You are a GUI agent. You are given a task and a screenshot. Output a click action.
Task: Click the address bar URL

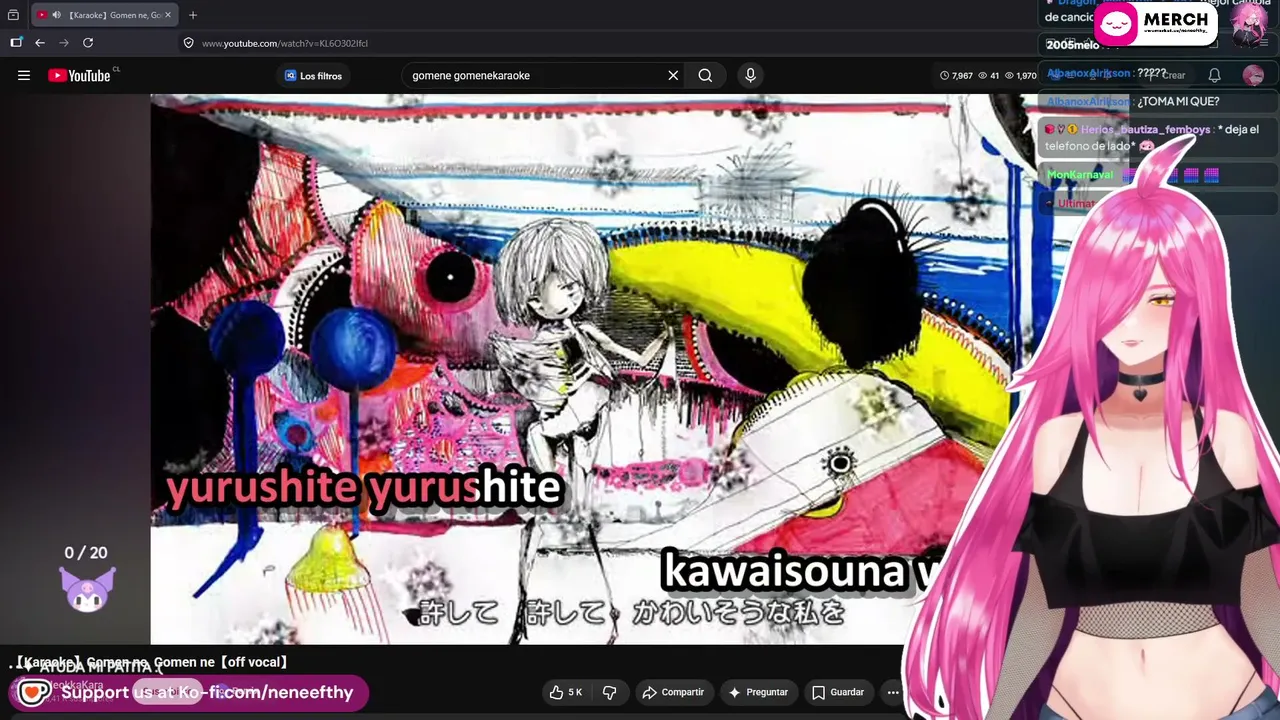(x=285, y=43)
